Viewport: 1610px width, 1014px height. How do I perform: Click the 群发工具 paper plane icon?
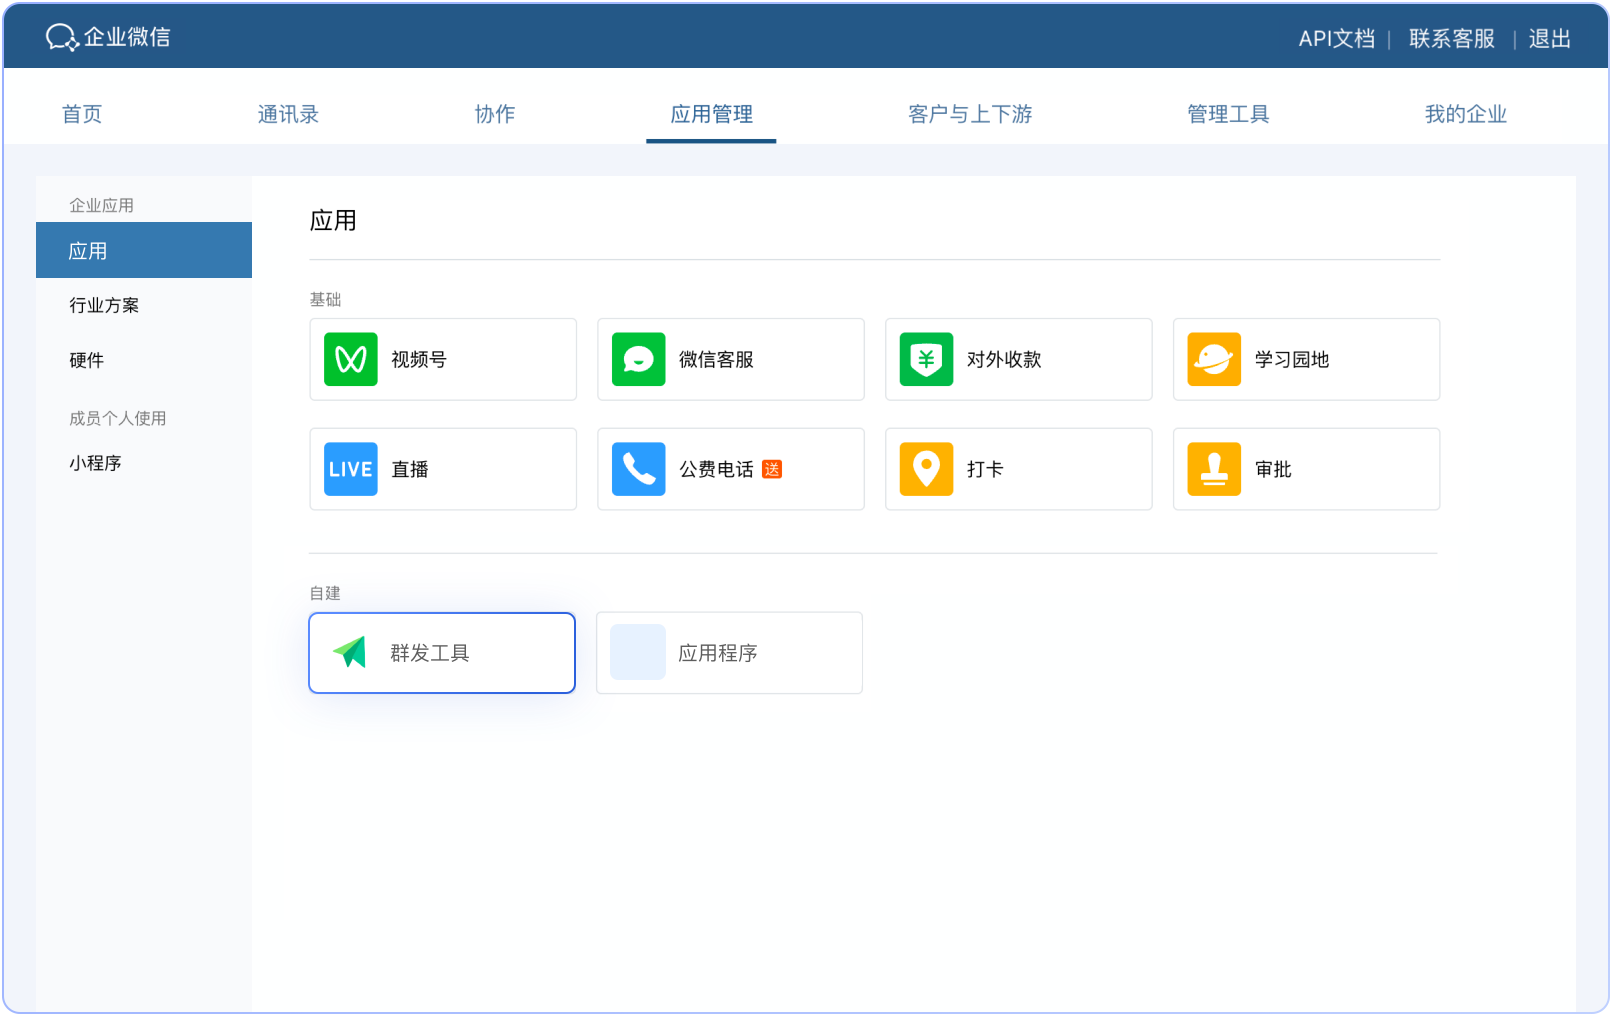click(350, 652)
